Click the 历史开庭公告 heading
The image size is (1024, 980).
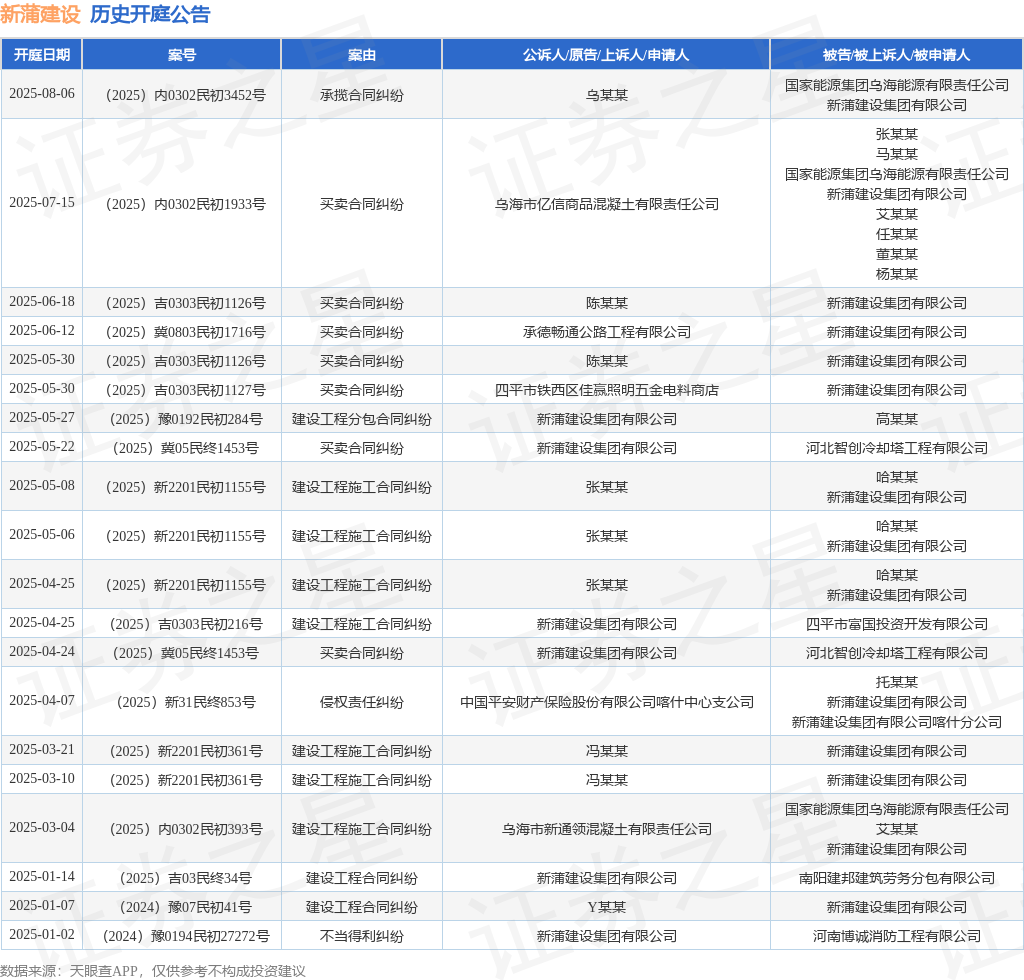tap(150, 14)
